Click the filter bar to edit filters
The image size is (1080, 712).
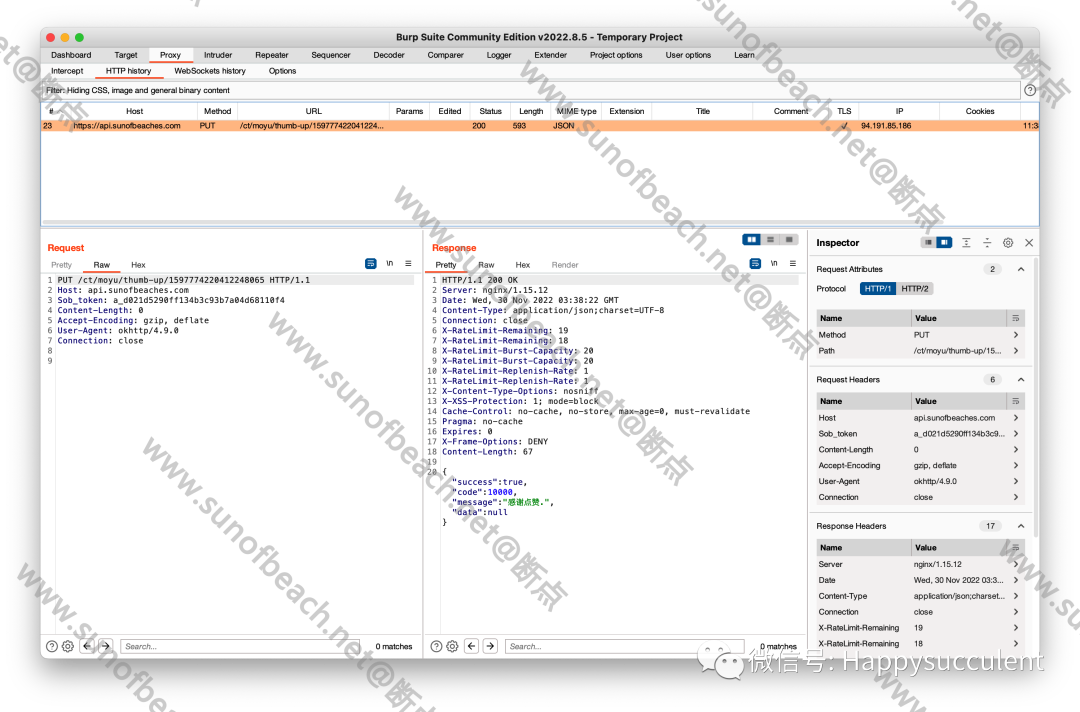pyautogui.click(x=530, y=90)
